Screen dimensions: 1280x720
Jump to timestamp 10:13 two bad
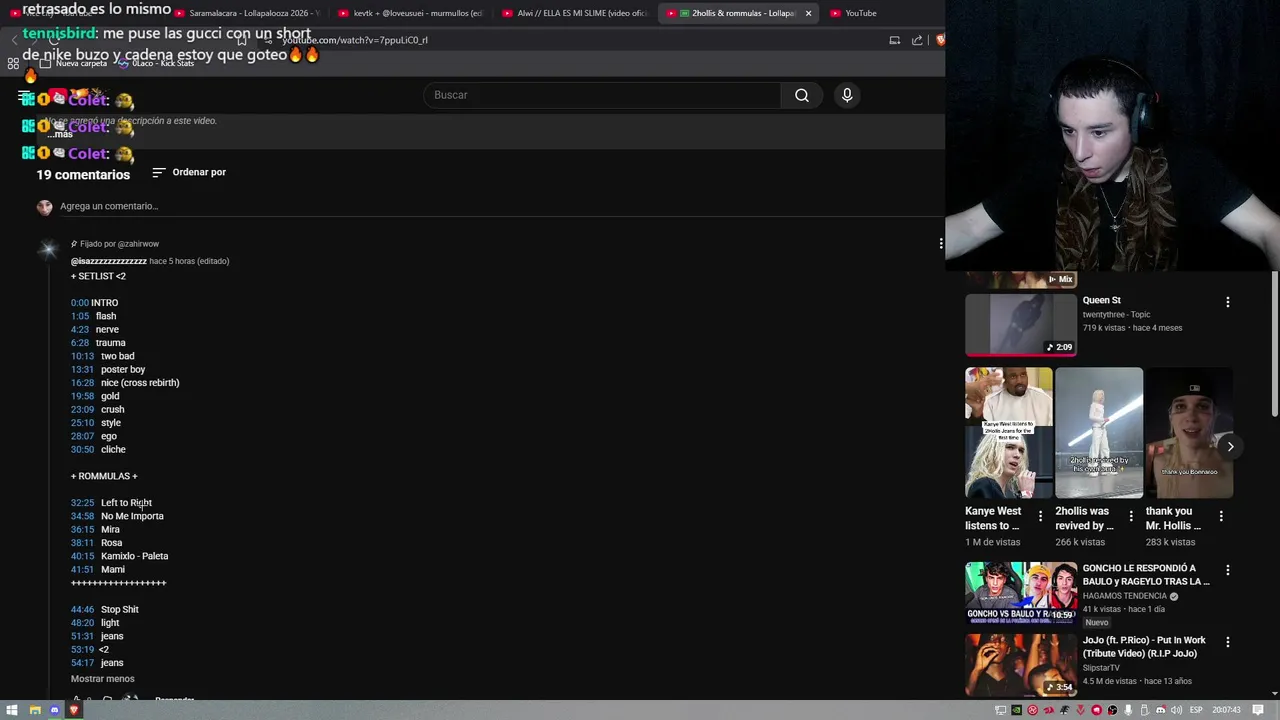[x=82, y=356]
